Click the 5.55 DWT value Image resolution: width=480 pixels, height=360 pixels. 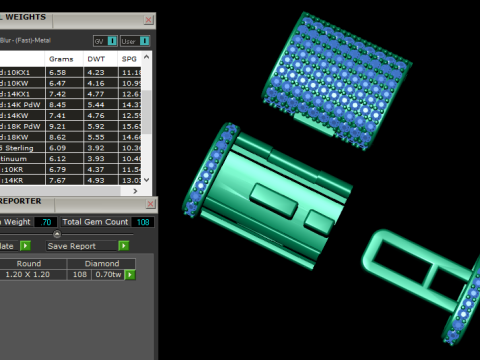(x=96, y=137)
